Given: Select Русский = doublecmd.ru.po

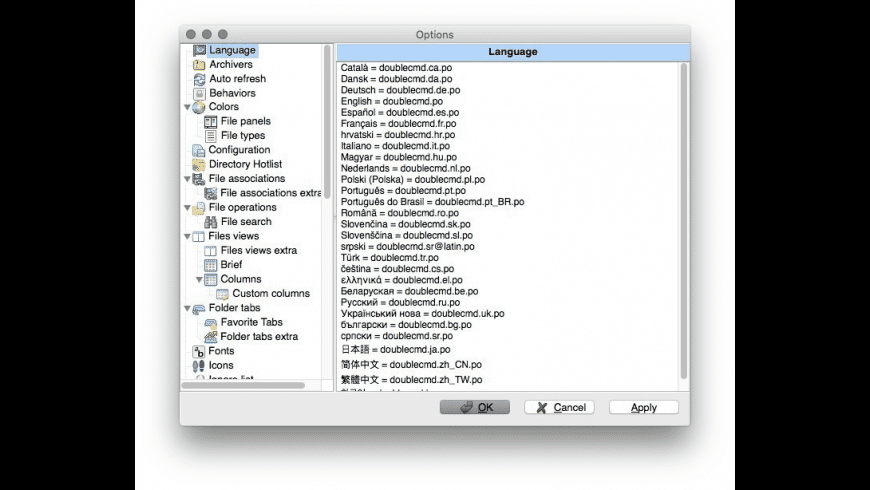Looking at the screenshot, I should pos(400,302).
